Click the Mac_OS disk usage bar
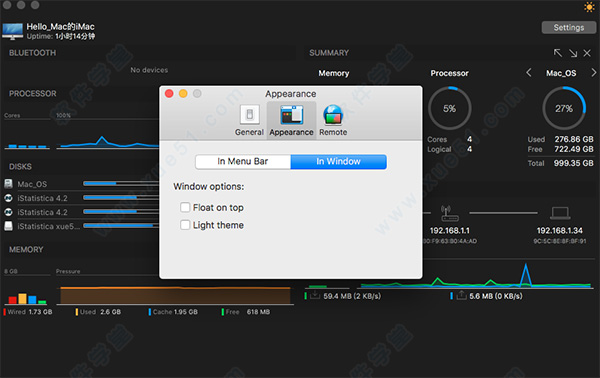The image size is (600, 378). tap(121, 184)
